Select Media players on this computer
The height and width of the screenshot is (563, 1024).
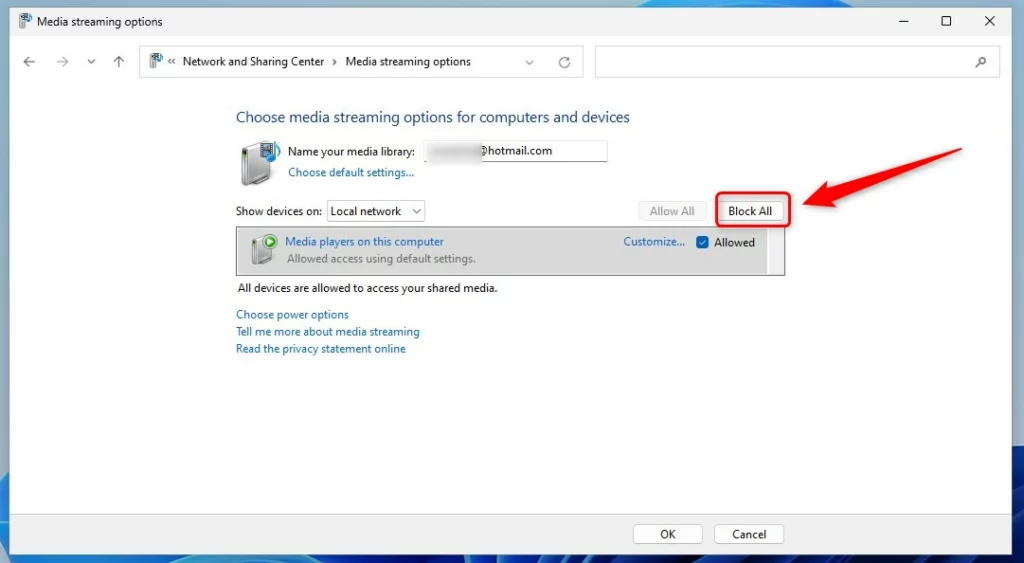point(364,242)
